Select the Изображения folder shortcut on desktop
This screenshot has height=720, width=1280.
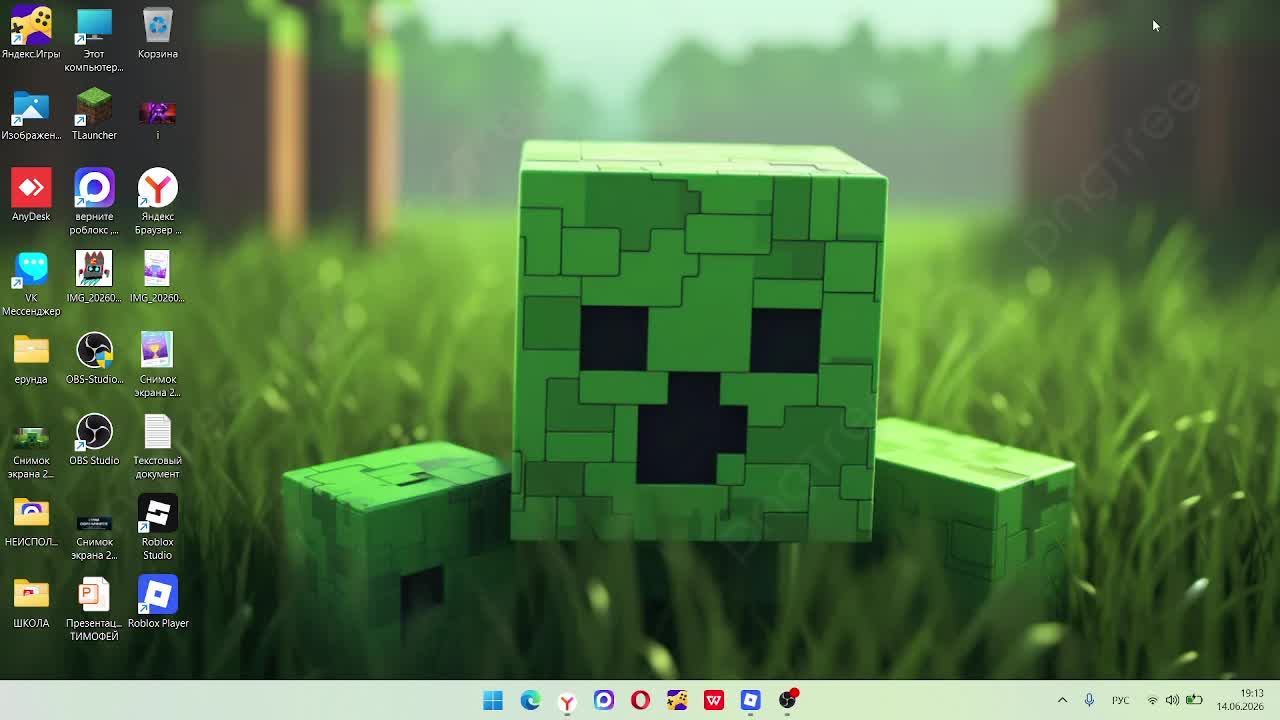31,115
